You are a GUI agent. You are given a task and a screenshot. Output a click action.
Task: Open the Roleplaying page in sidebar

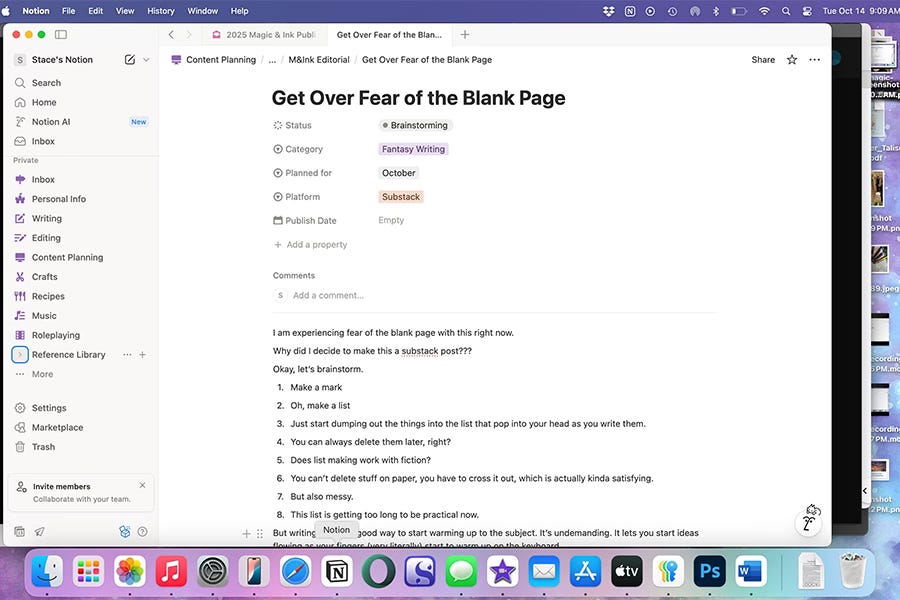pos(53,335)
